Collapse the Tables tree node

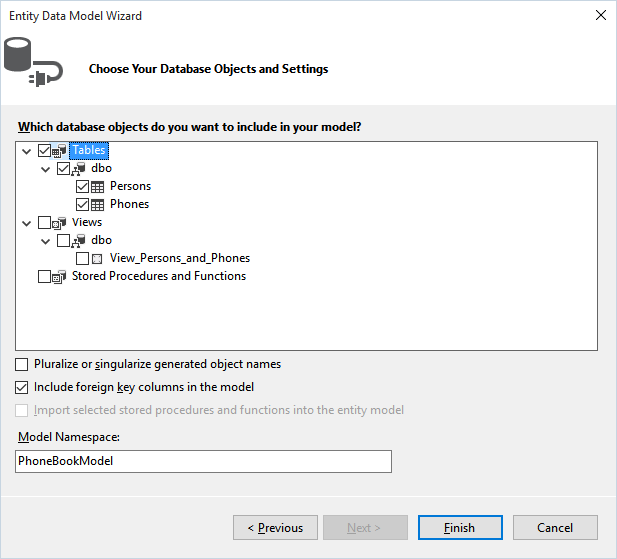click(x=26, y=151)
